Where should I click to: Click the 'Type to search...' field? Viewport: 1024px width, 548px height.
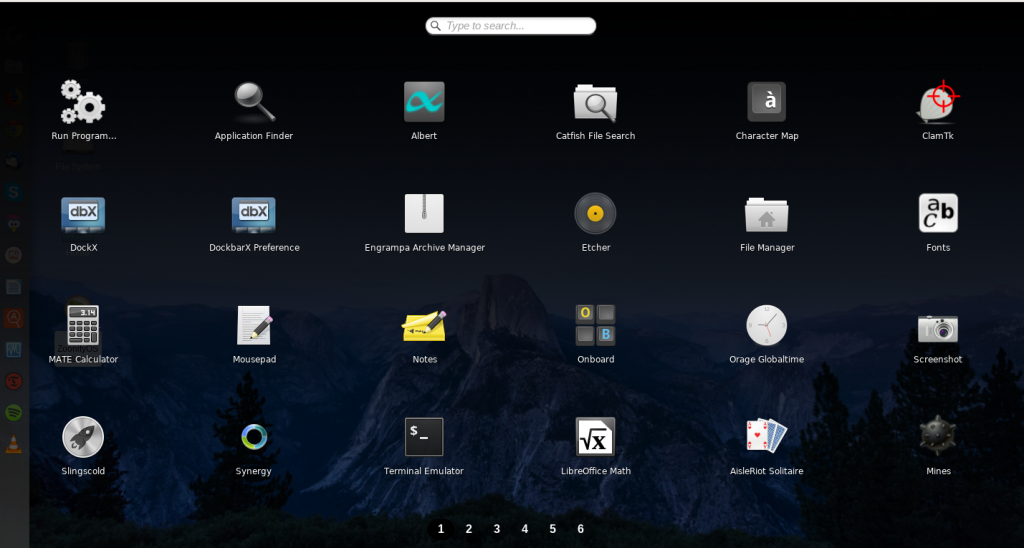point(511,26)
